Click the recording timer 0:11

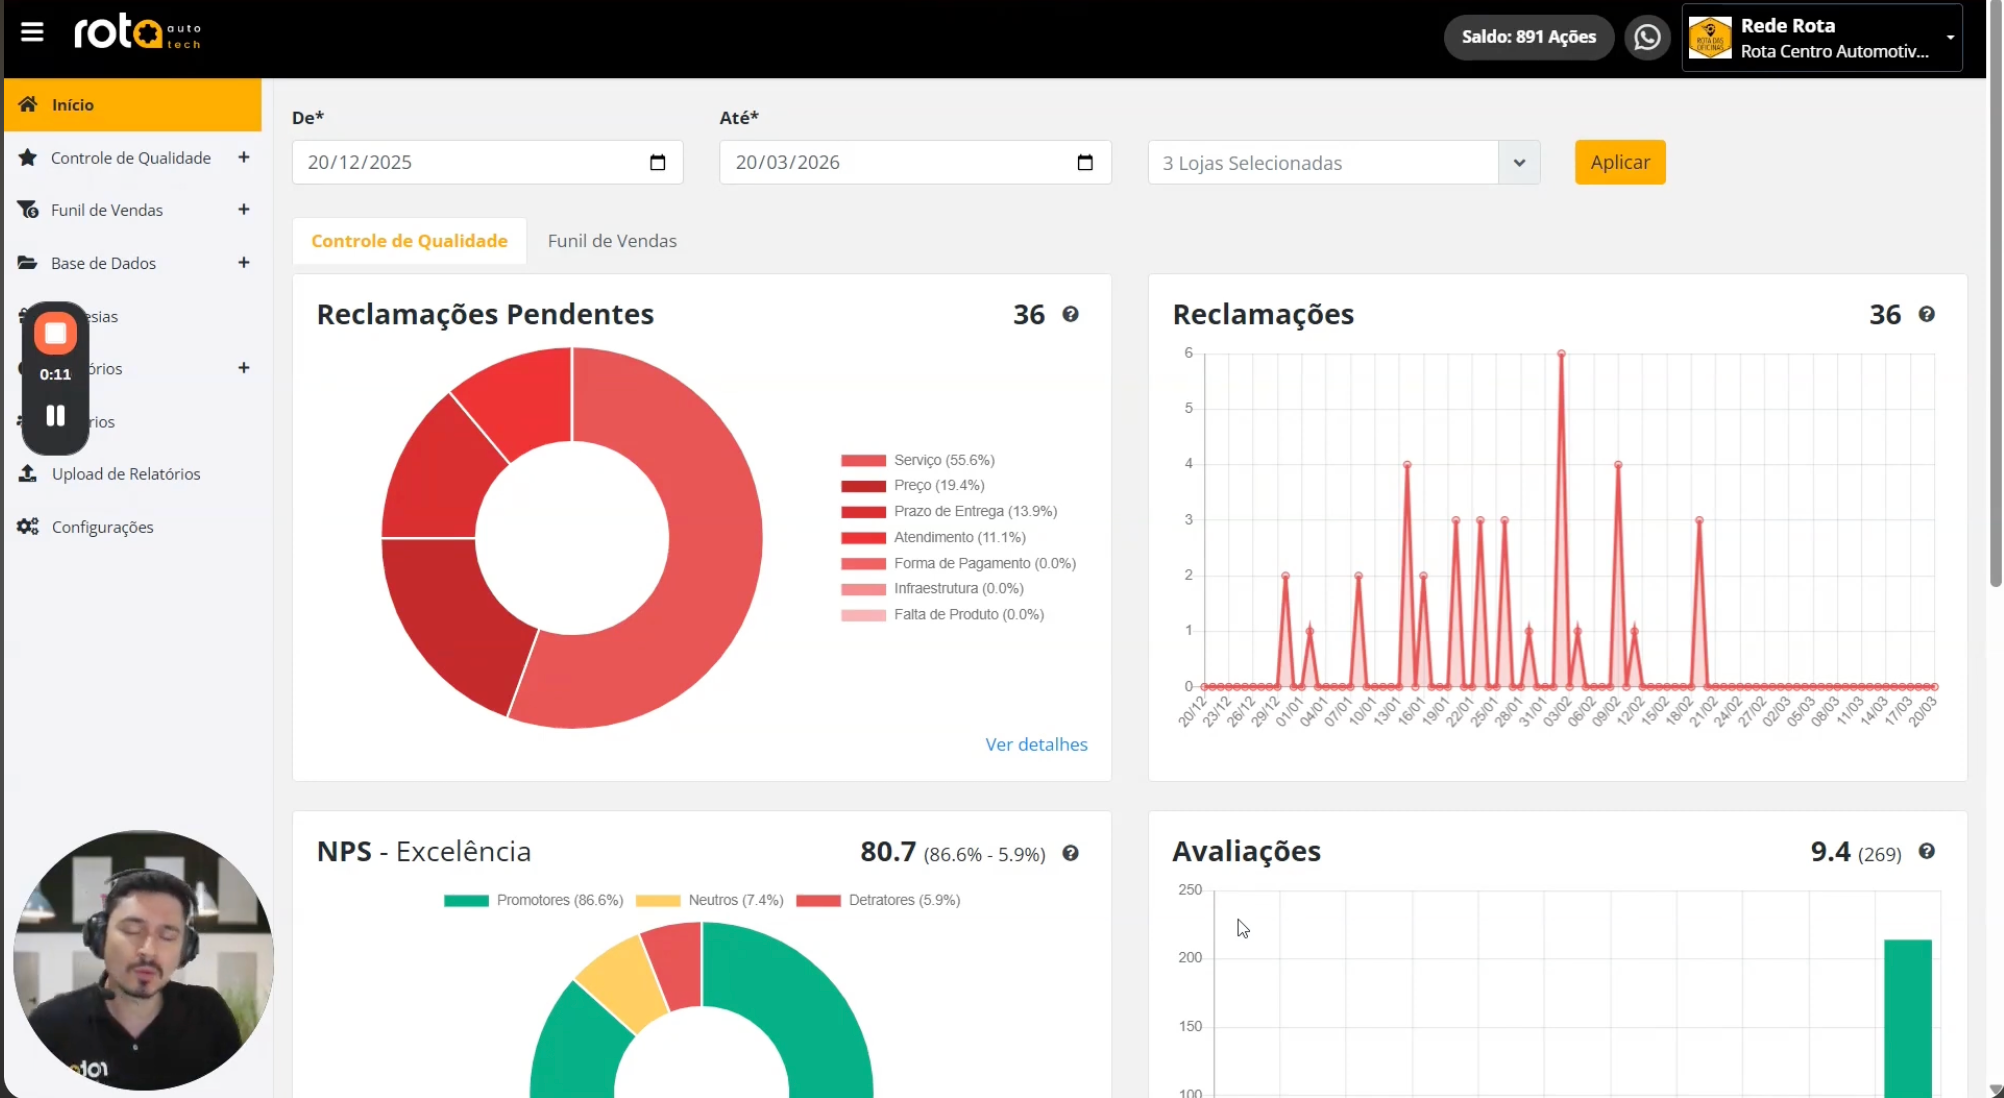(56, 375)
